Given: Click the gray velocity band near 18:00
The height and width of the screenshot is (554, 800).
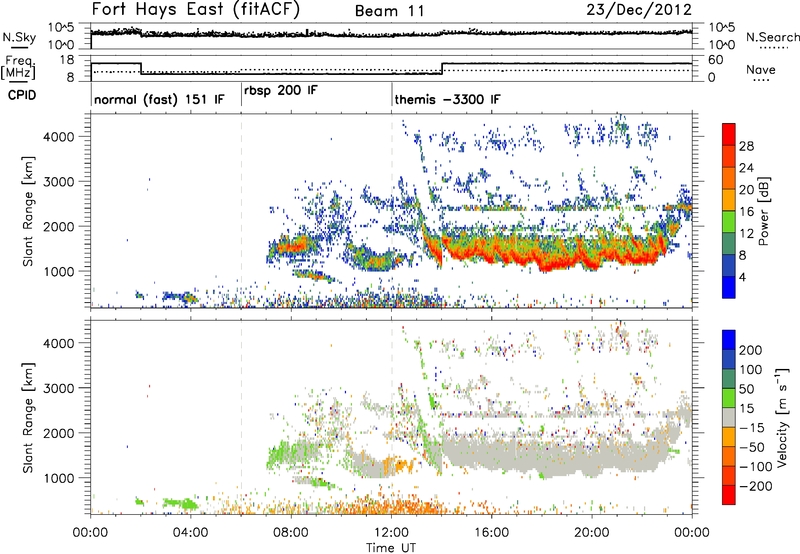Looking at the screenshot, I should 541,457.
